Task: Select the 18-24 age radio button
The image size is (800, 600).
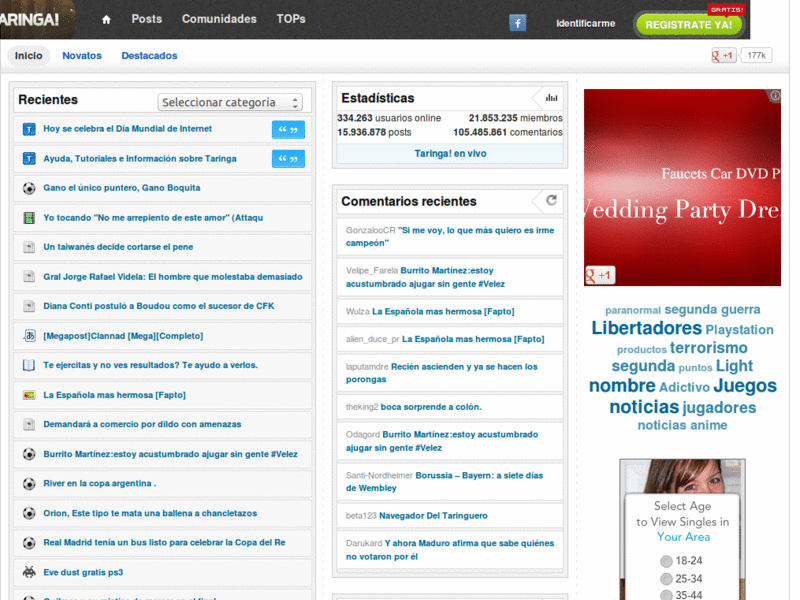Action: 666,561
